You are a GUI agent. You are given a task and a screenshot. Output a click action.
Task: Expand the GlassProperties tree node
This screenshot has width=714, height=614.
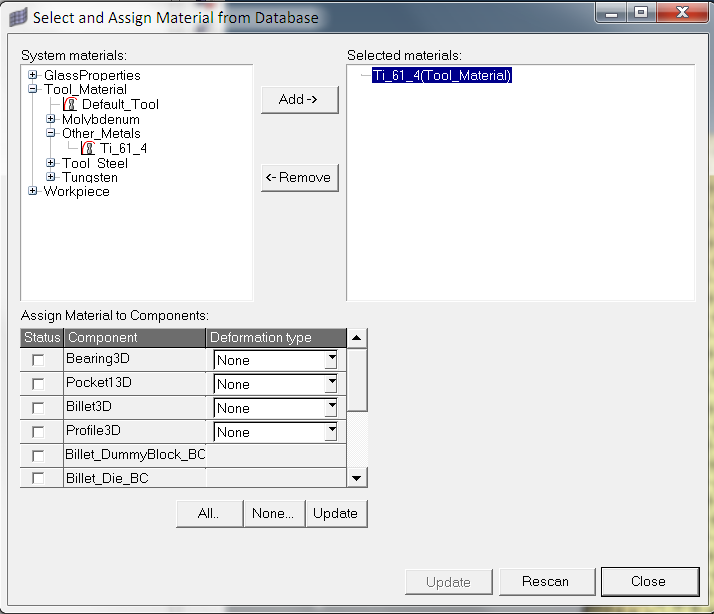coord(32,75)
